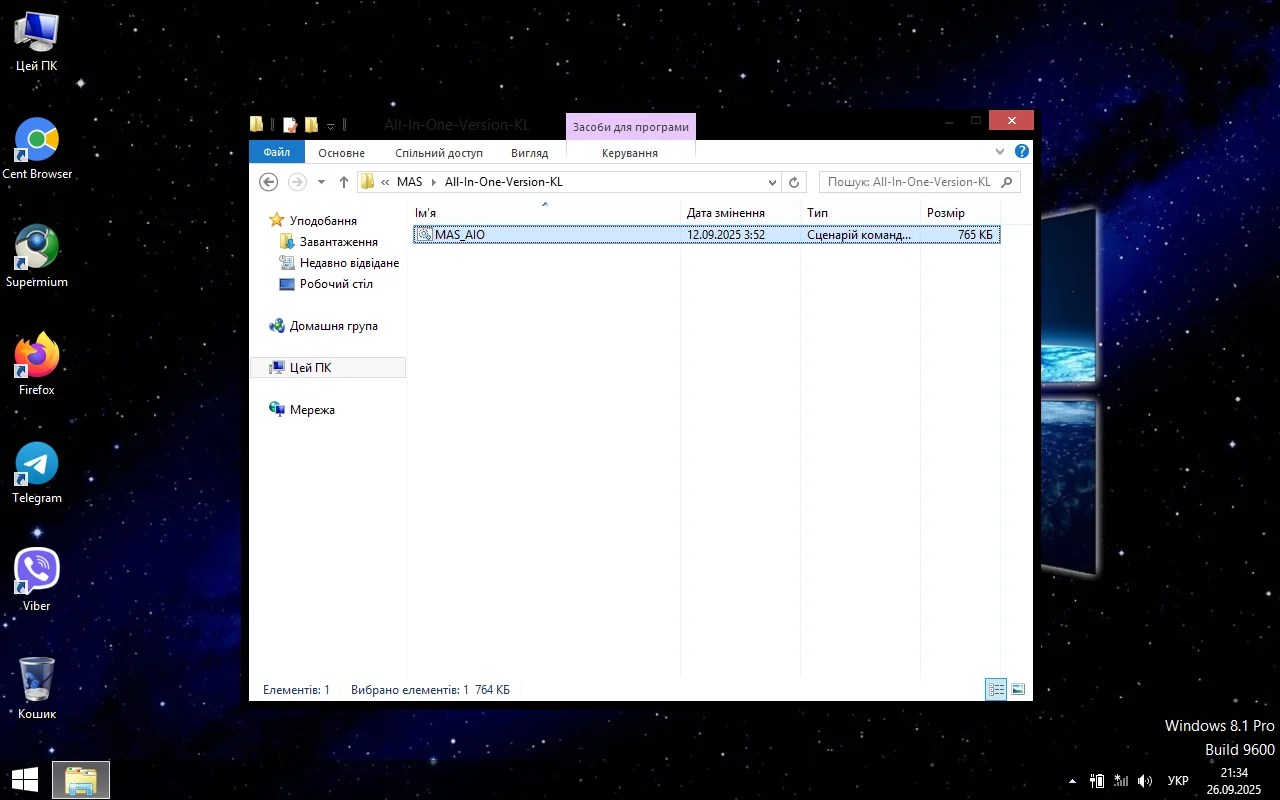
Task: Click the volume speaker tray icon
Action: (1145, 781)
